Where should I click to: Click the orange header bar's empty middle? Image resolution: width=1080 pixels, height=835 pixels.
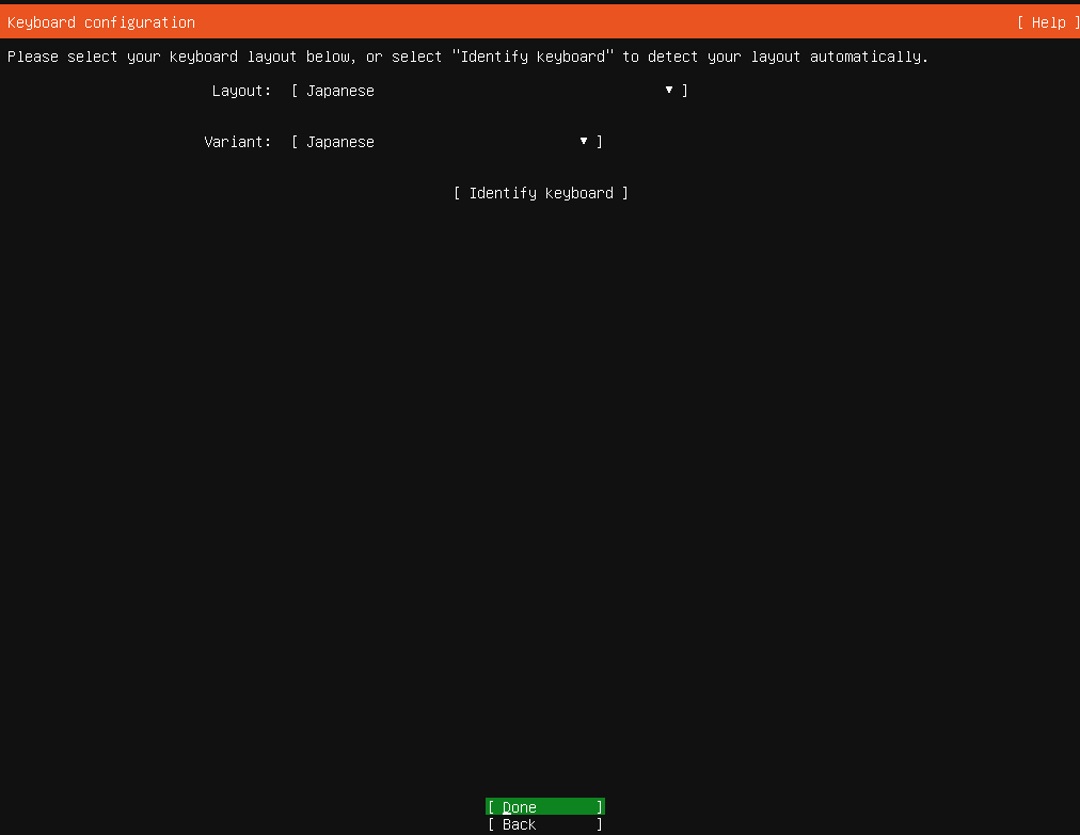pyautogui.click(x=606, y=22)
